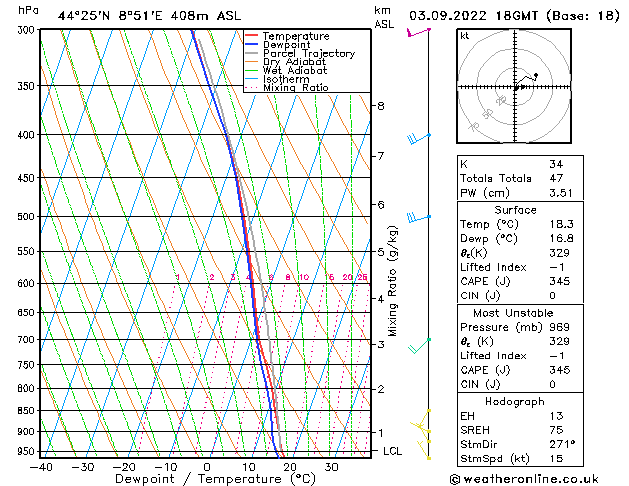Click the gray Parcel Trajectory legend swatch

pyautogui.click(x=251, y=53)
